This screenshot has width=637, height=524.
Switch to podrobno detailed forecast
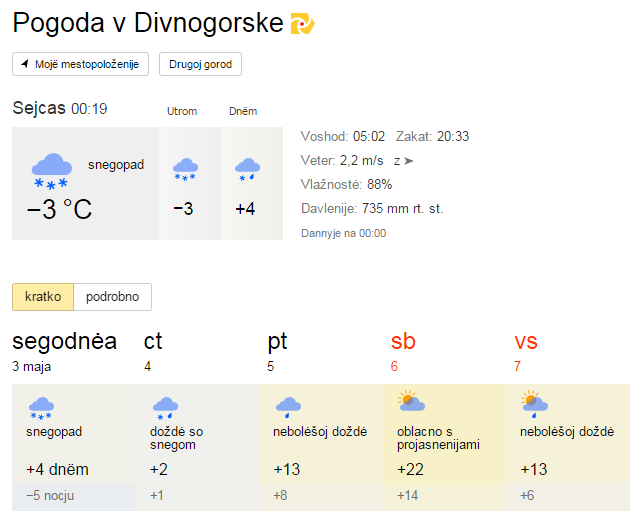click(x=113, y=297)
